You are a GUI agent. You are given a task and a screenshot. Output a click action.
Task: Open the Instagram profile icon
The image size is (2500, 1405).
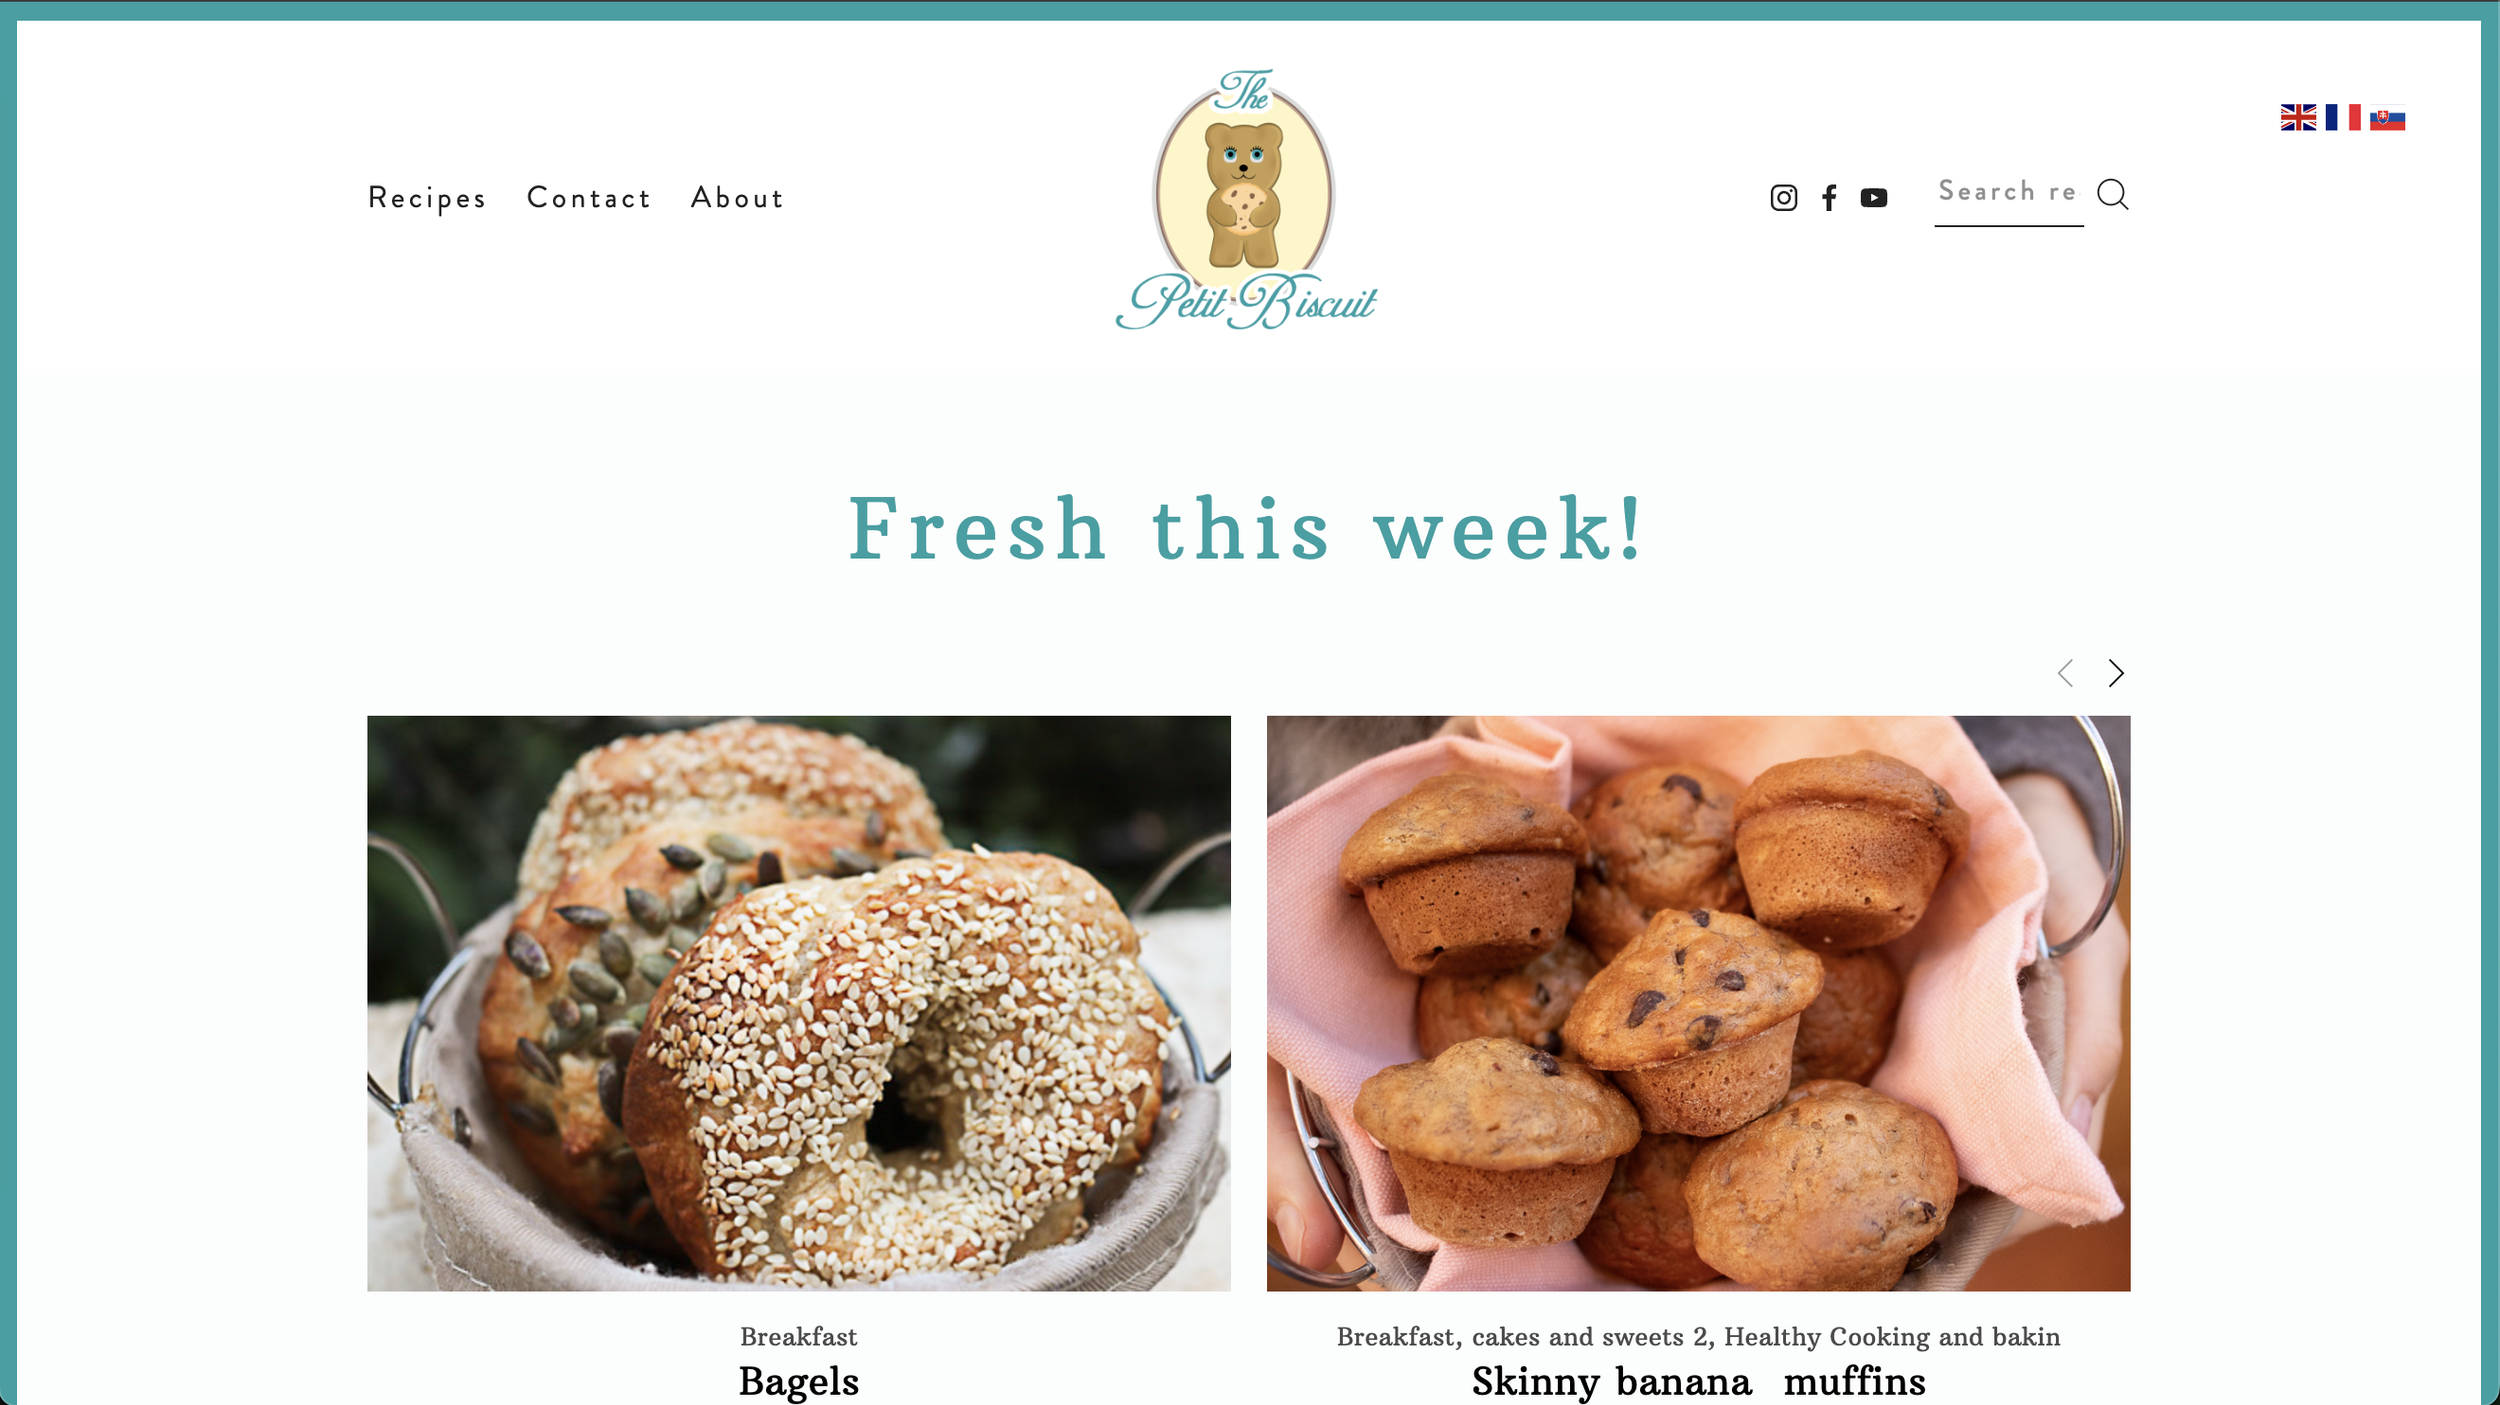pos(1783,198)
